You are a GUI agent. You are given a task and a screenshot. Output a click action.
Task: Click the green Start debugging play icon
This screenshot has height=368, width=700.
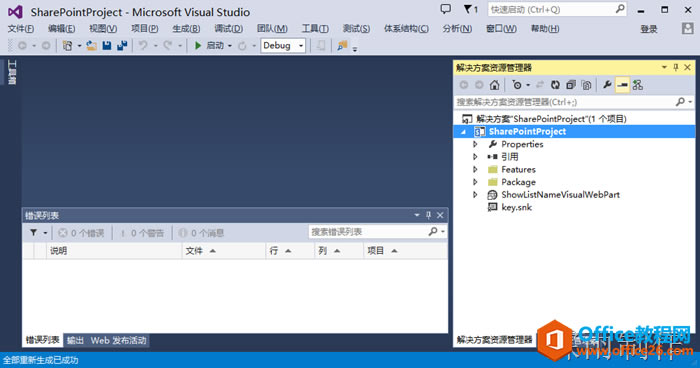click(x=198, y=46)
